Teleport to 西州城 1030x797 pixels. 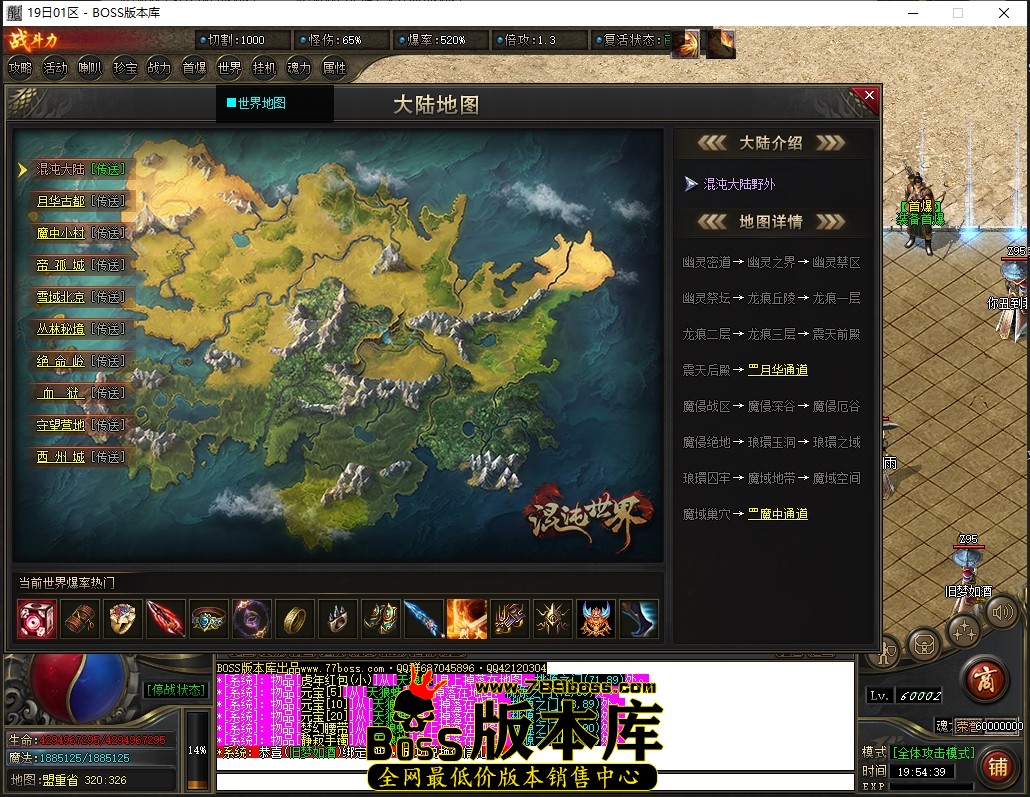click(x=108, y=457)
